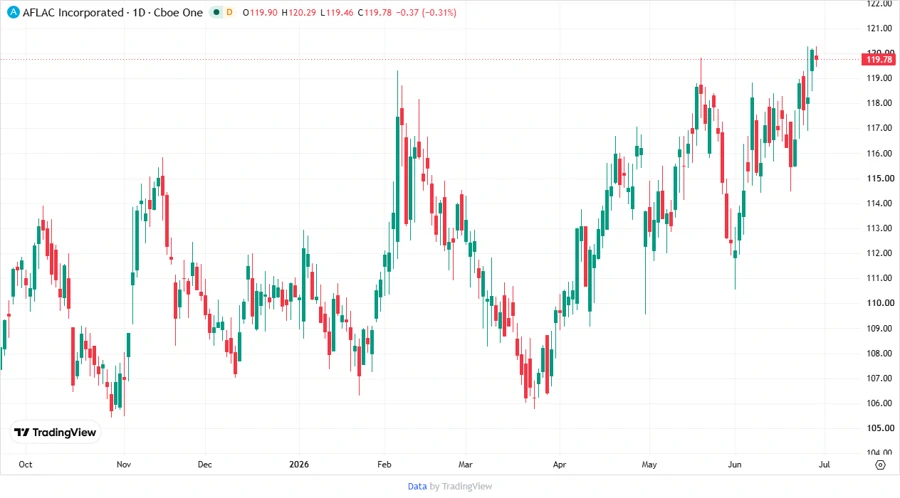Click the C119.78 close value
The image size is (900, 498).
374,12
